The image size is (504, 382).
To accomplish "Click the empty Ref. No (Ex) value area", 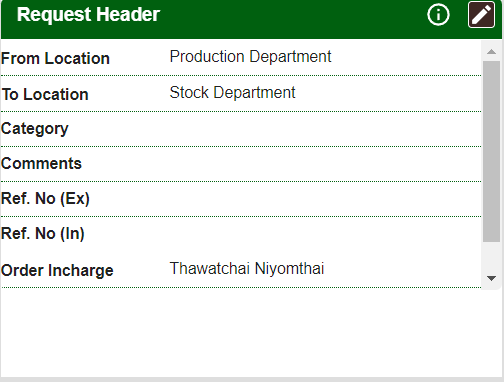I will [x=325, y=199].
